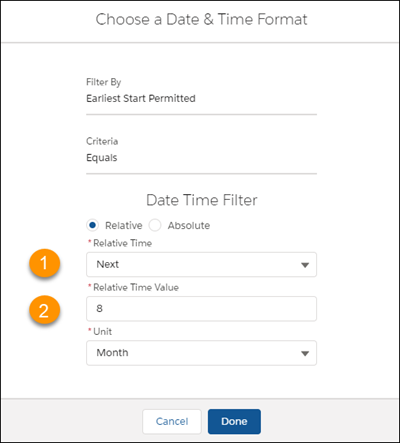Click the Done button

pos(234,422)
